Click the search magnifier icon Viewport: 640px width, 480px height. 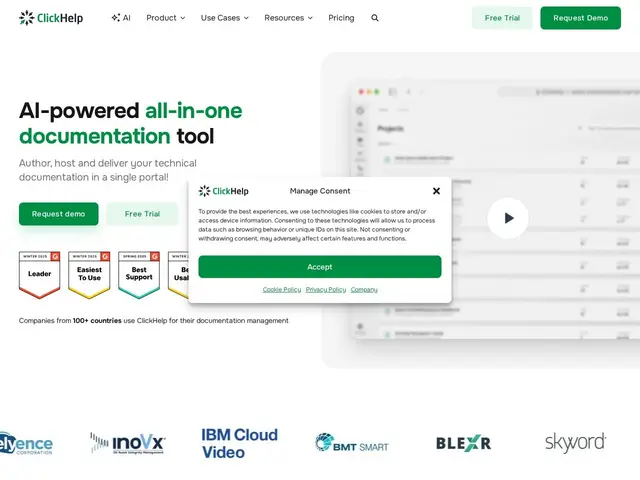click(x=375, y=18)
